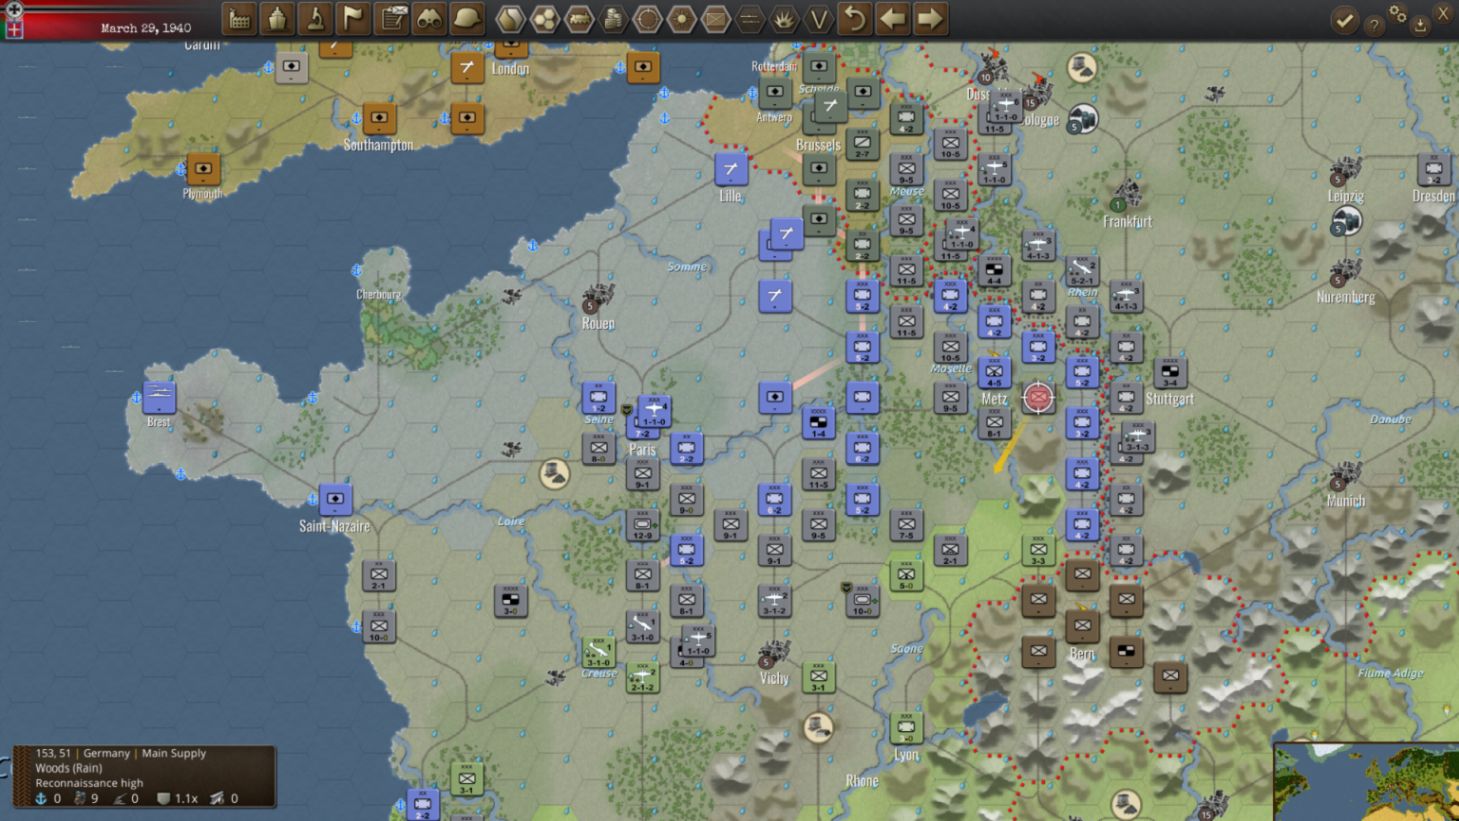
Task: Open help via the question mark icon
Action: click(x=1375, y=26)
